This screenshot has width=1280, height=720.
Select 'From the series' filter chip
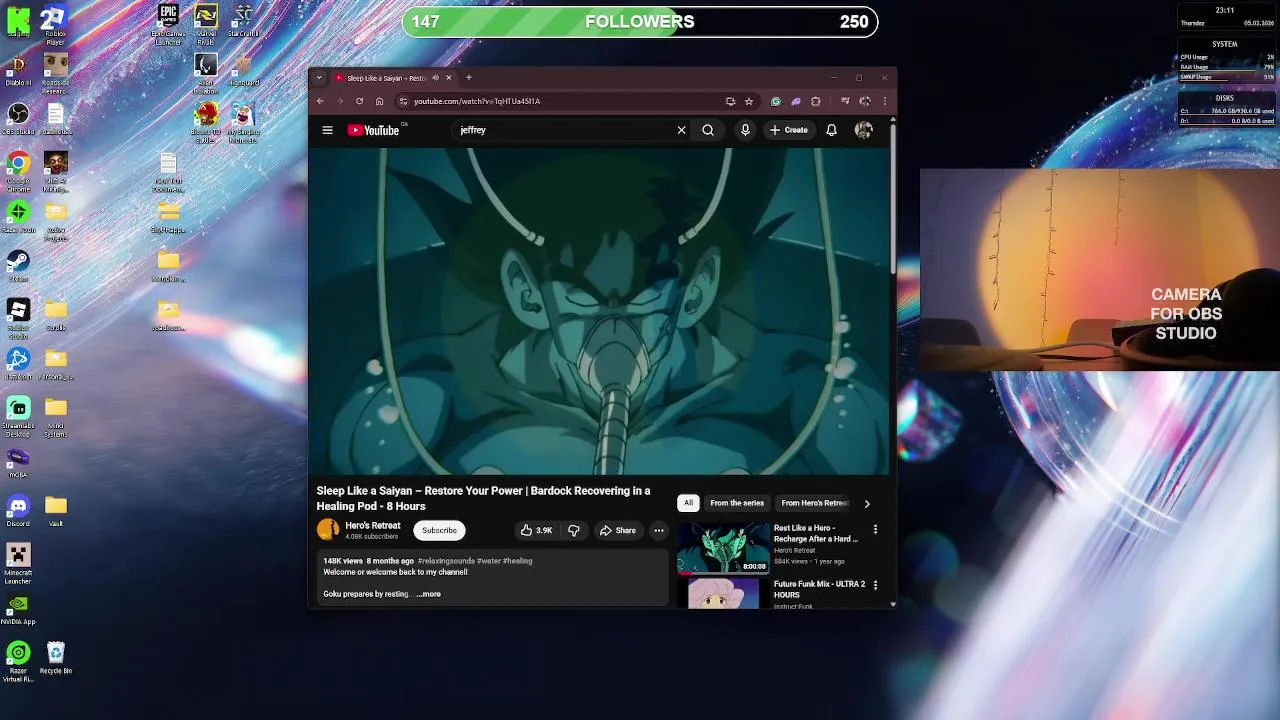click(737, 503)
